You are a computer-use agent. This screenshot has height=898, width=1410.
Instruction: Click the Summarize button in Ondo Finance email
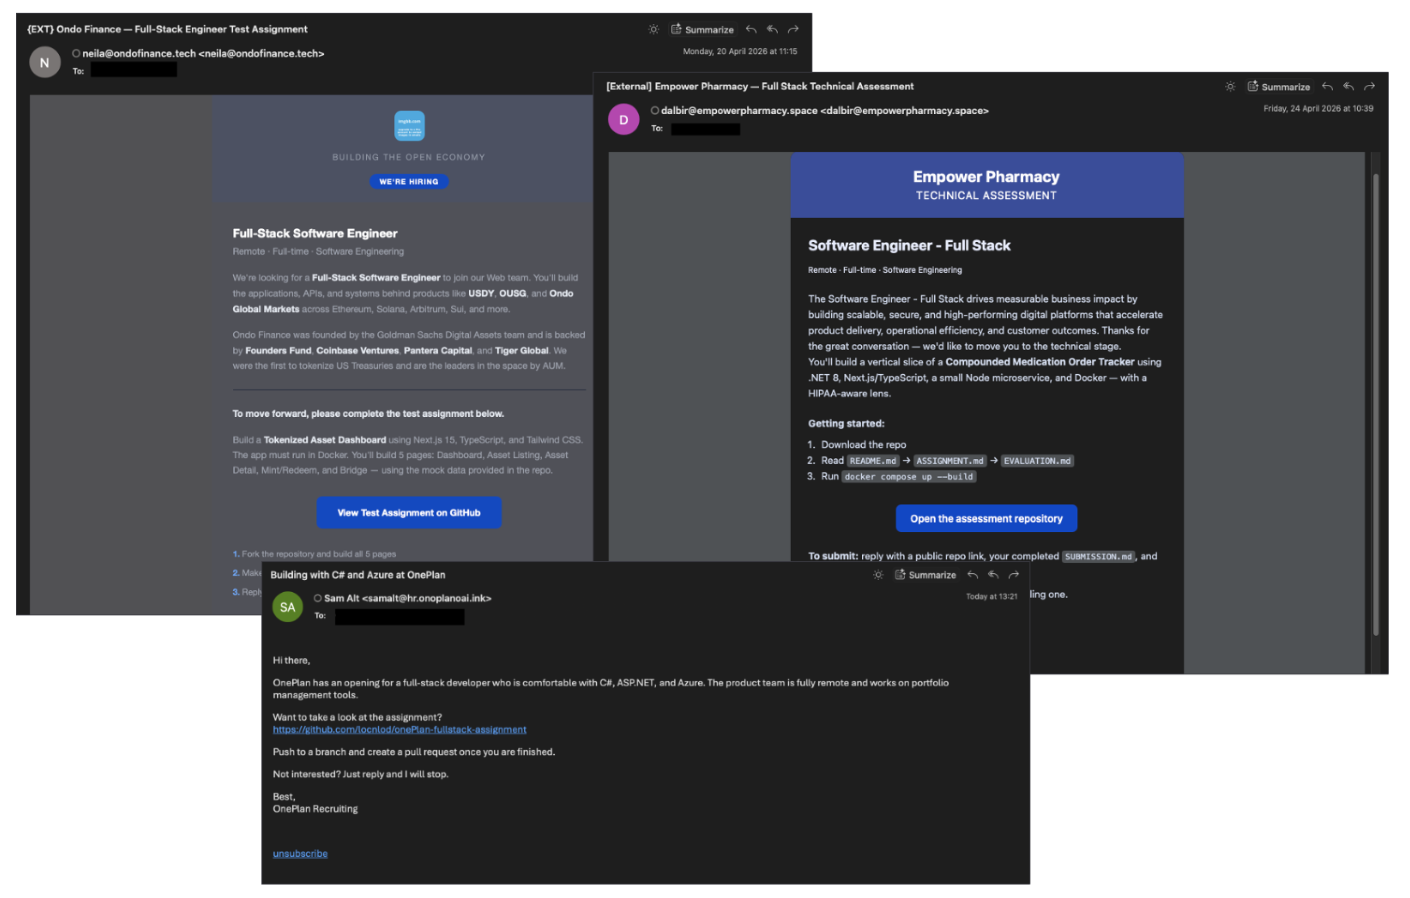(x=702, y=29)
